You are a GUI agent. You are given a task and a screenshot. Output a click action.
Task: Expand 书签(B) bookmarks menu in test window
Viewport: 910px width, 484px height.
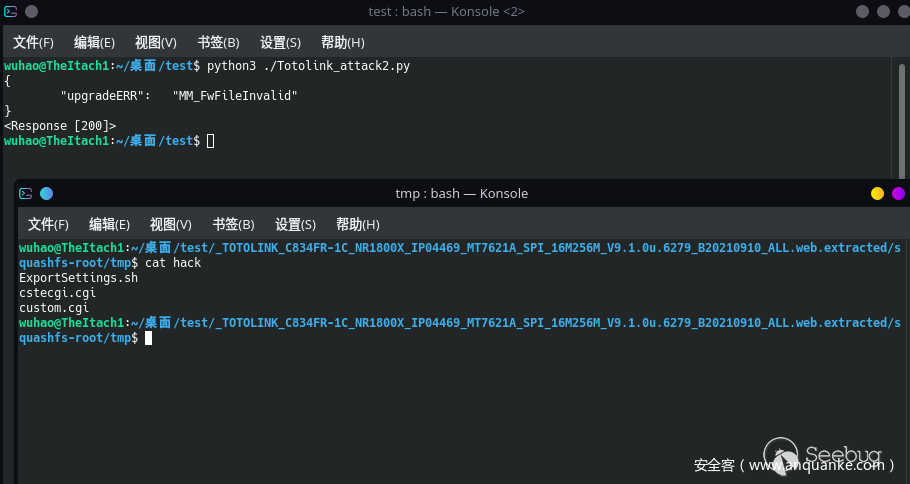coord(218,43)
